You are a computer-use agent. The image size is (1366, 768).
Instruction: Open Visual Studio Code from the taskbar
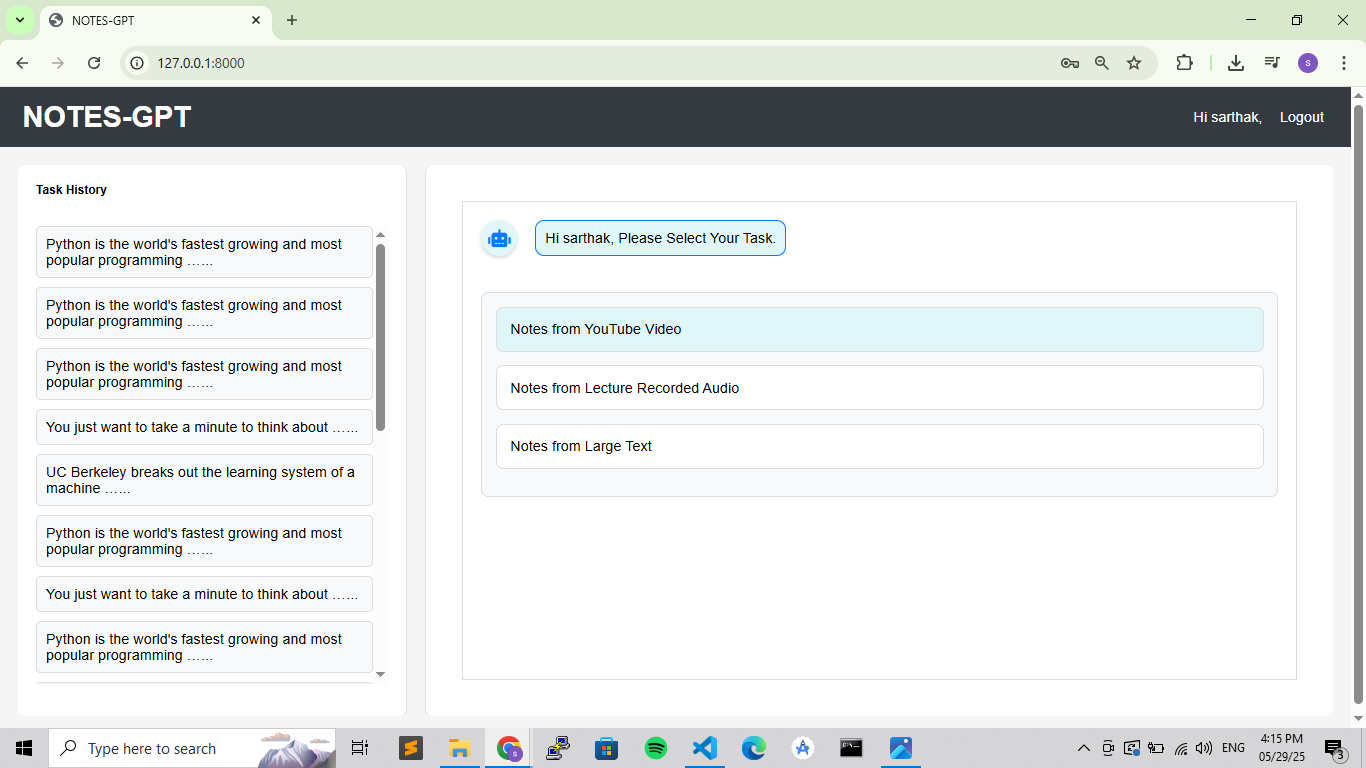(705, 748)
